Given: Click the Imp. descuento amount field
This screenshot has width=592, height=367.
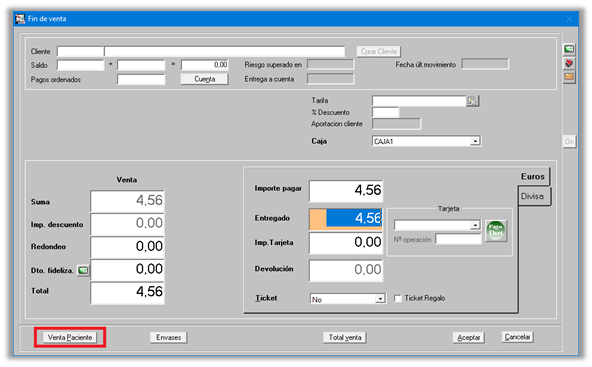Looking at the screenshot, I should (127, 224).
